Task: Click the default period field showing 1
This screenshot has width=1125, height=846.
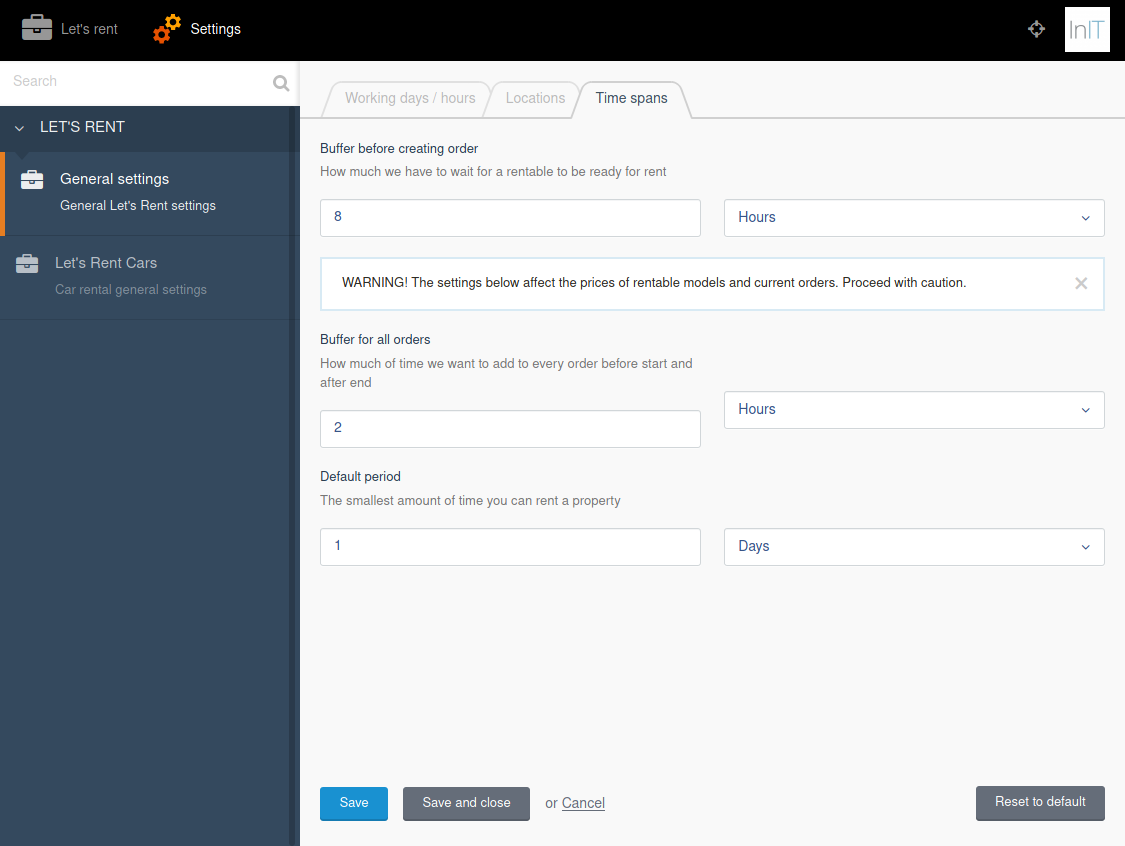Action: (x=510, y=547)
